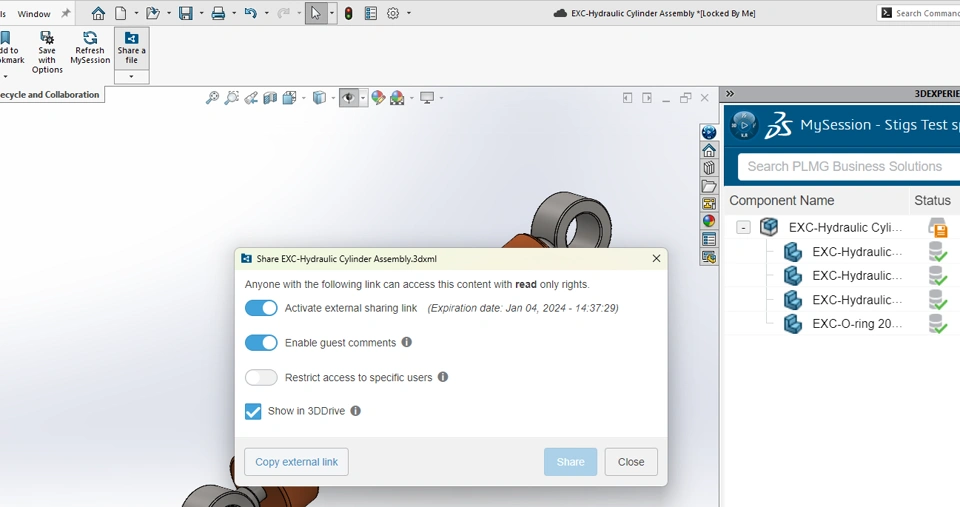Select Zoom to Area tool
The width and height of the screenshot is (960, 507).
(231, 98)
